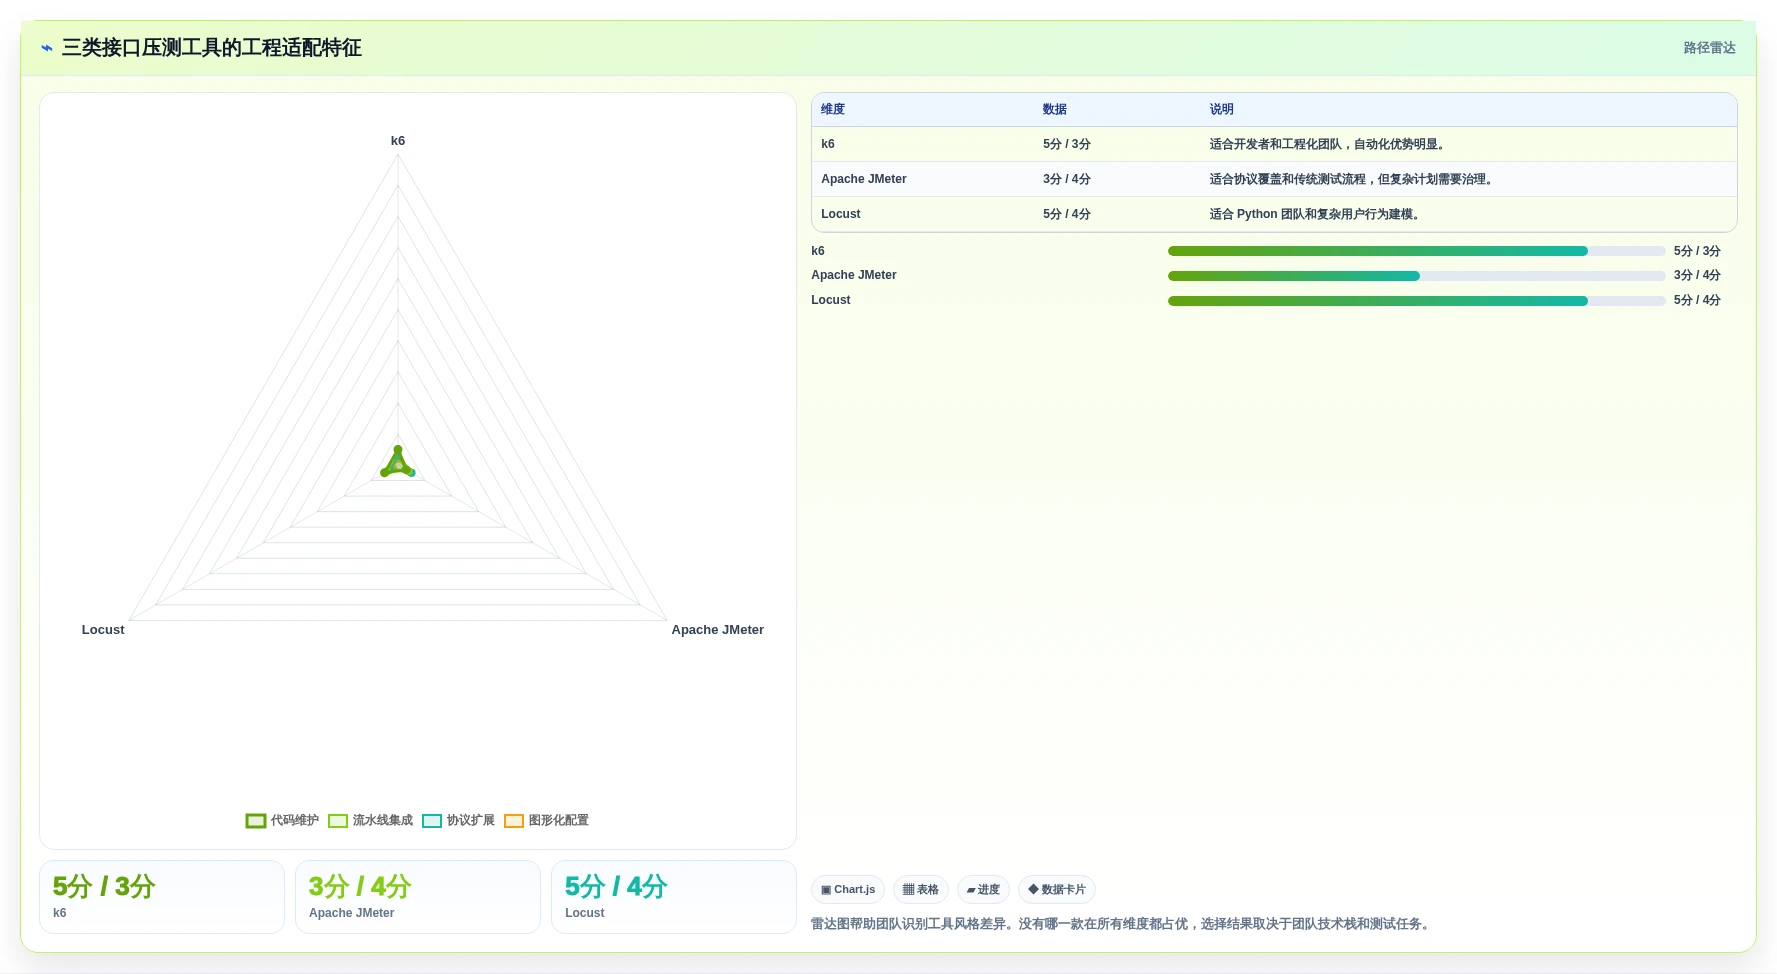Screen dimensions: 1777x974
Task: Click the 5分 / 3分 value in the table
Action: coord(1067,144)
